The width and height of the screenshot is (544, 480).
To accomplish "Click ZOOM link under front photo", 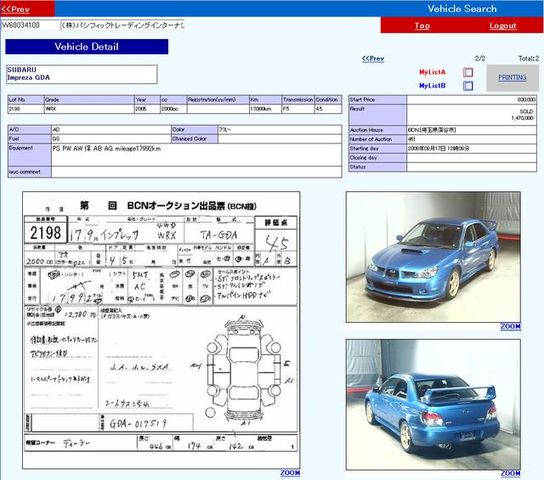I will click(510, 326).
